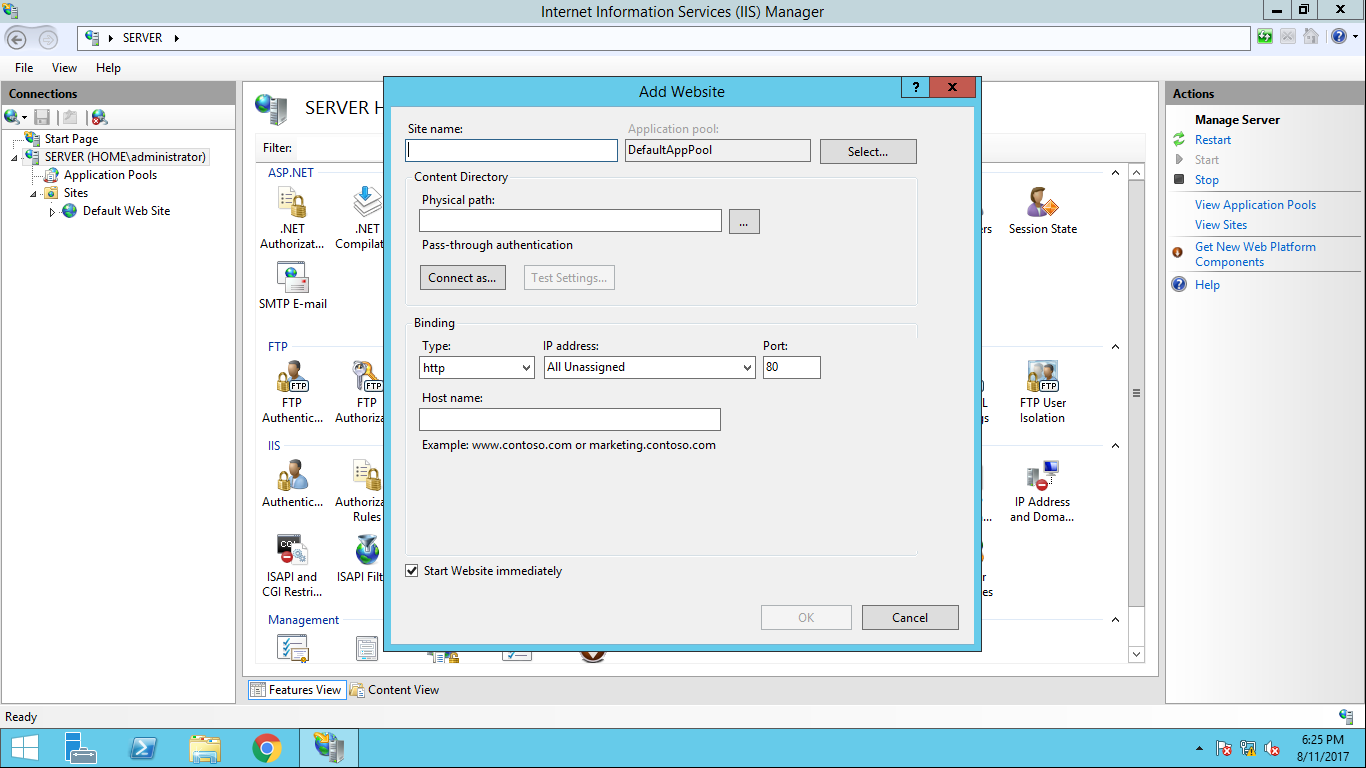Launch PowerShell from the taskbar
This screenshot has width=1366, height=768.
click(143, 748)
